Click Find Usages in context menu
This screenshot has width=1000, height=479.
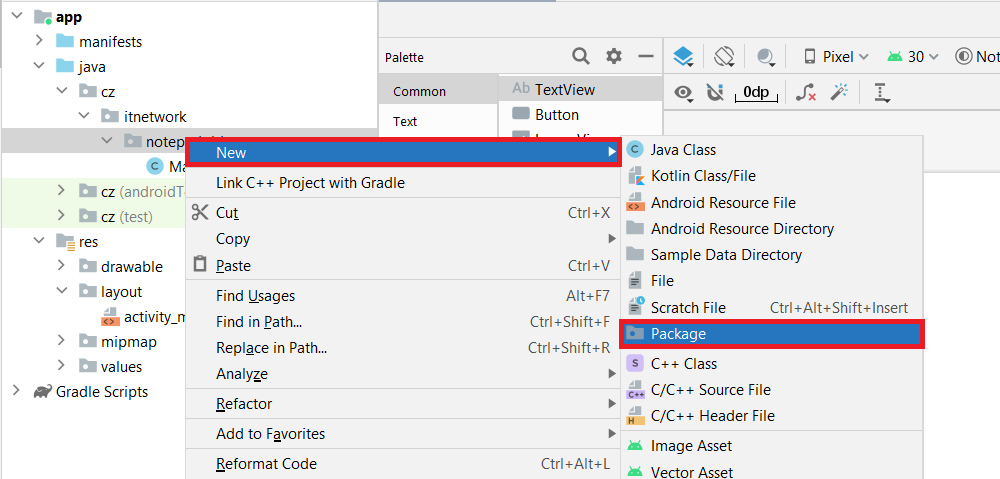click(x=255, y=296)
